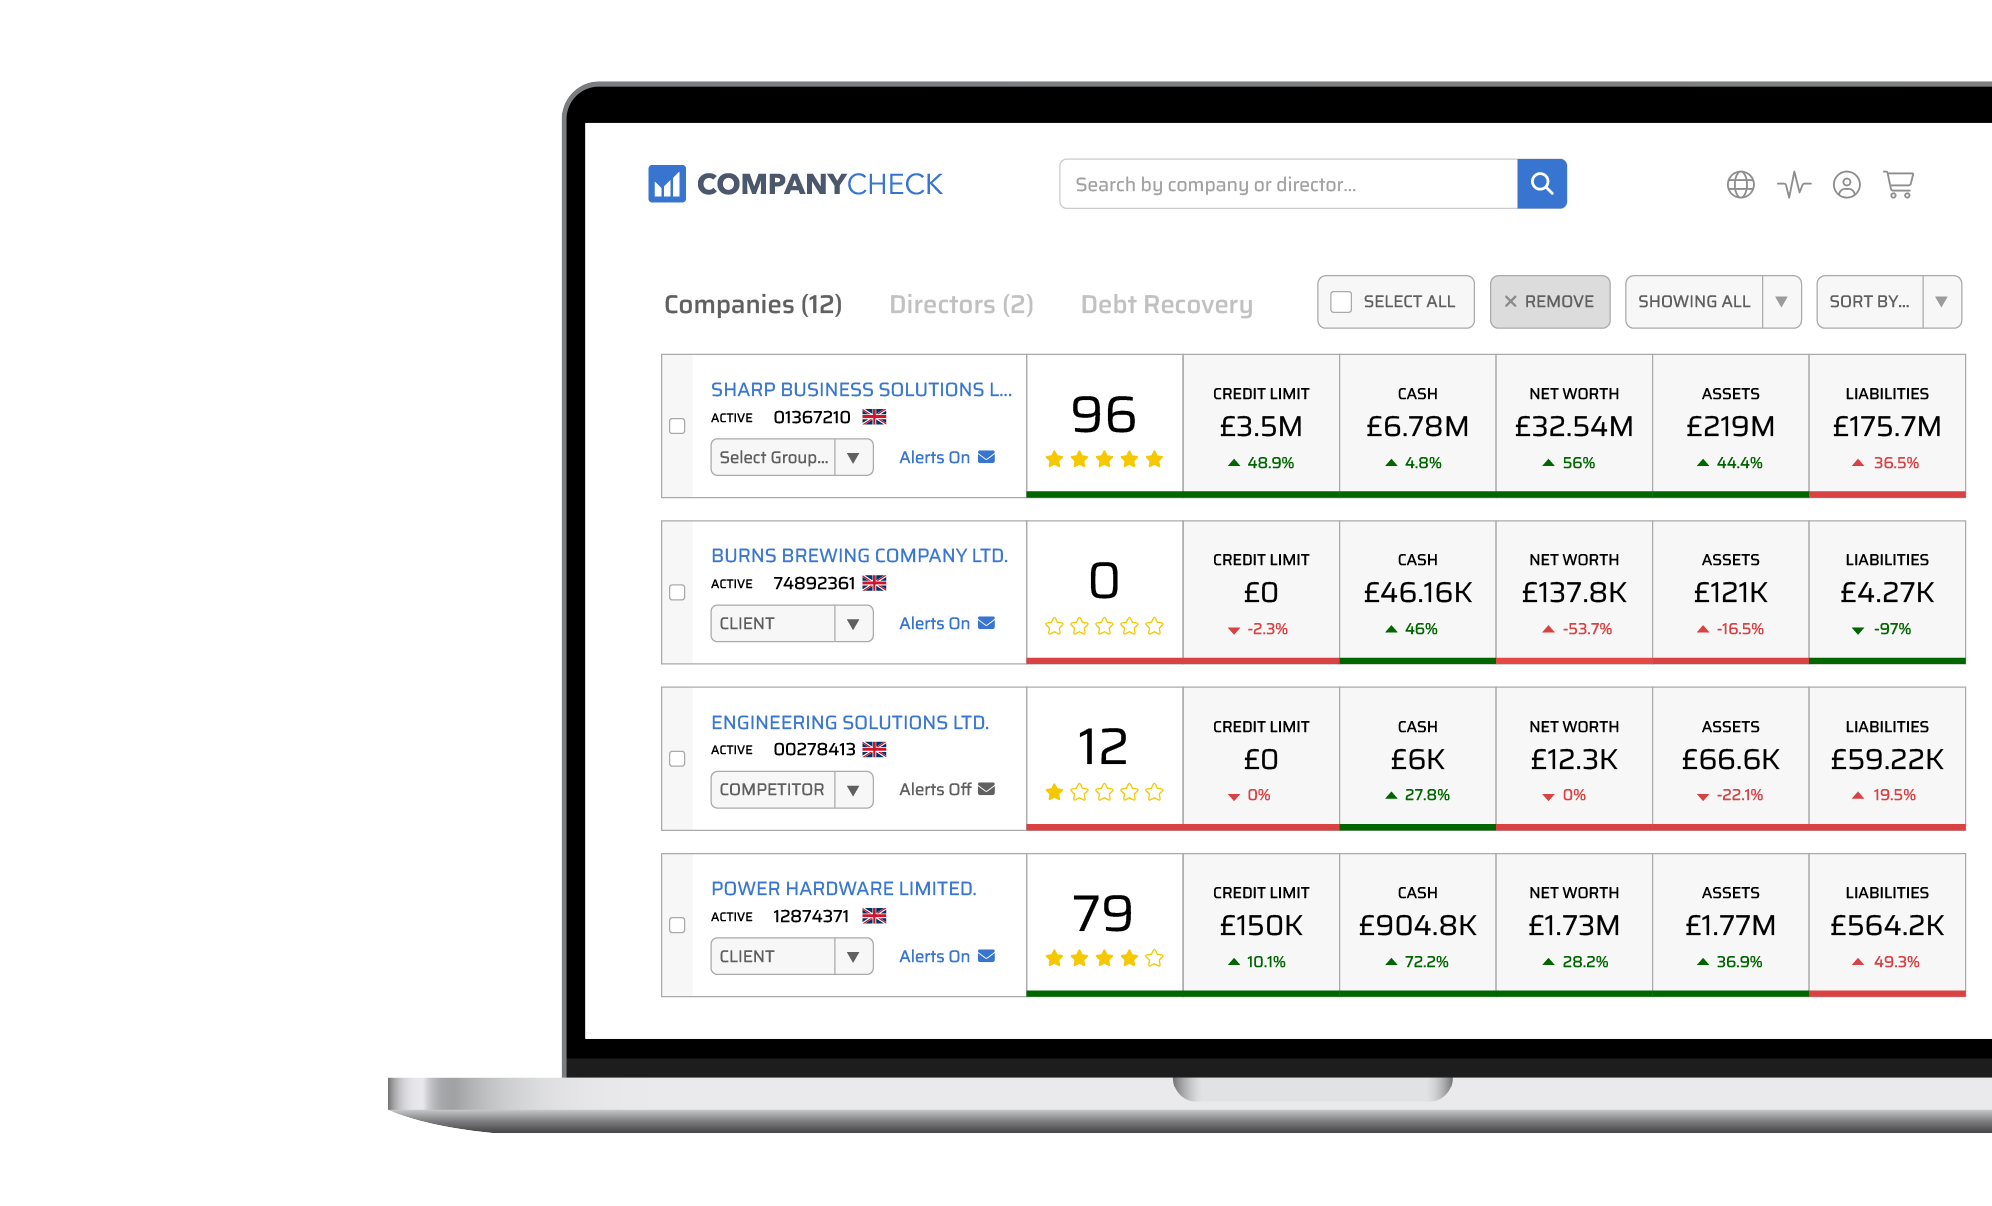
Task: Focus the company or director search field
Action: (1288, 184)
